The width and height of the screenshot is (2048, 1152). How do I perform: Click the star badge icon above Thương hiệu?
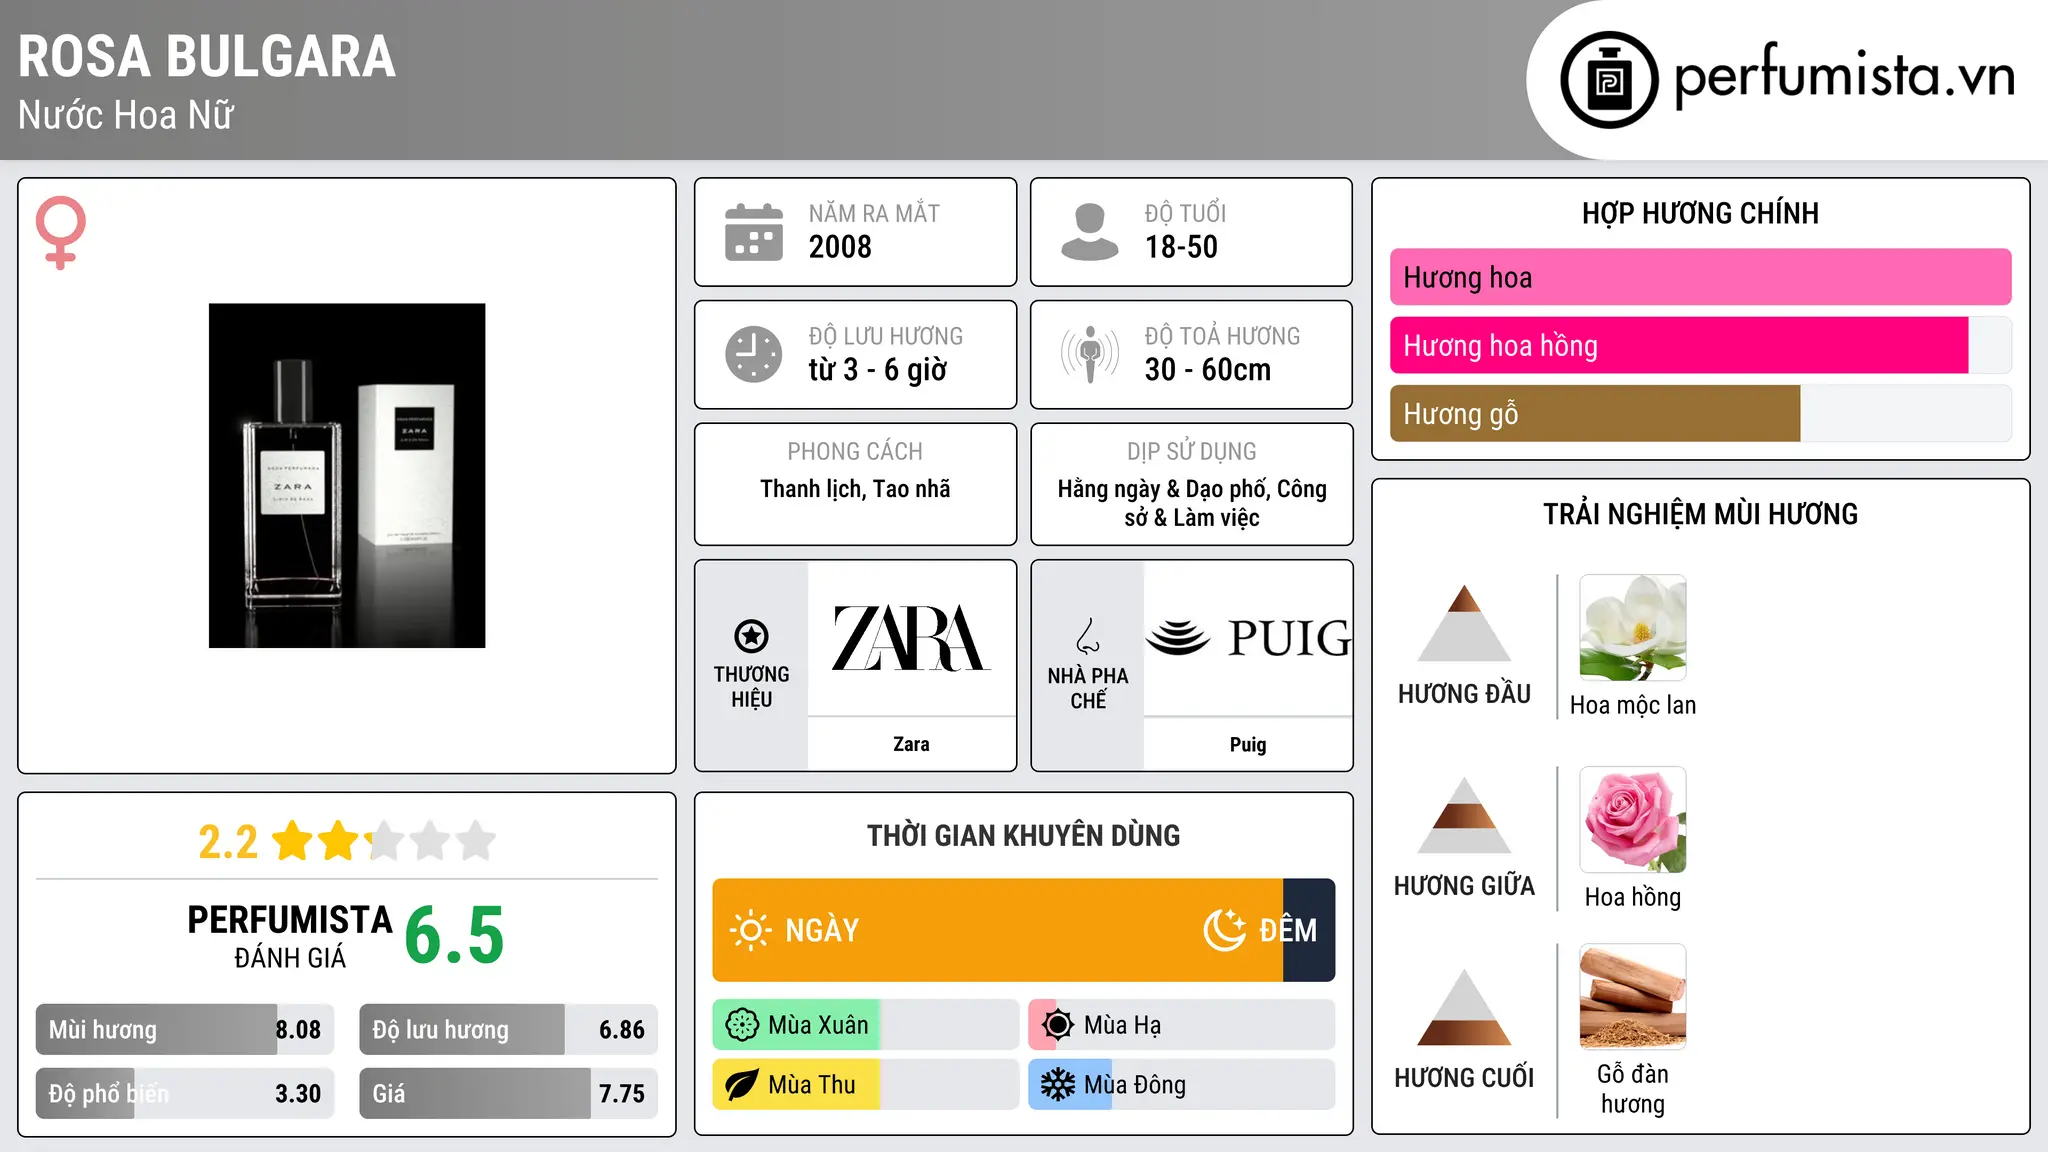point(751,636)
